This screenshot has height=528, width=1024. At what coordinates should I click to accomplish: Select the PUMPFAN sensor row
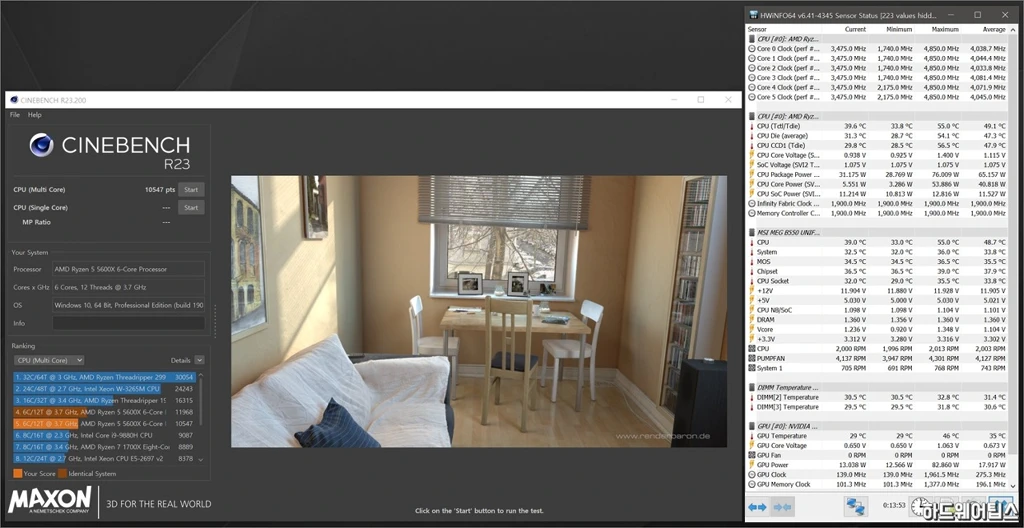point(878,358)
